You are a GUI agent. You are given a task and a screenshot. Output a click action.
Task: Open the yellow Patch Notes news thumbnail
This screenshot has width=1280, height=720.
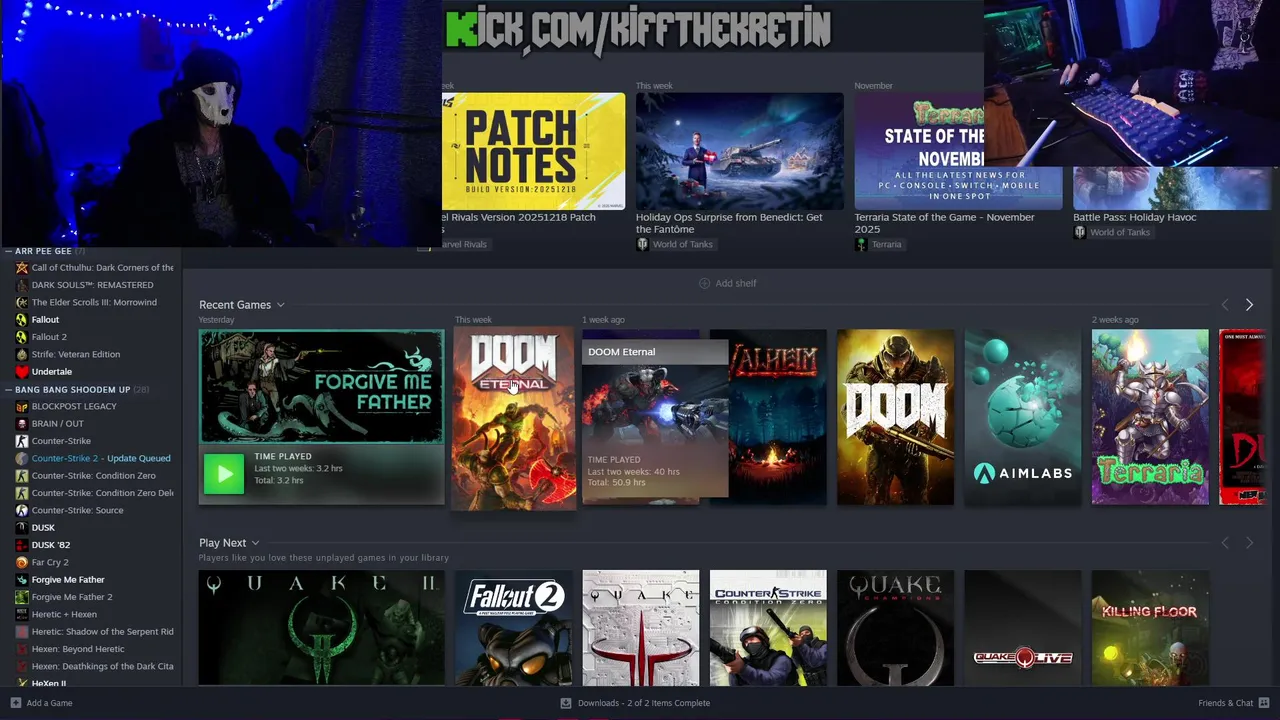coord(533,151)
